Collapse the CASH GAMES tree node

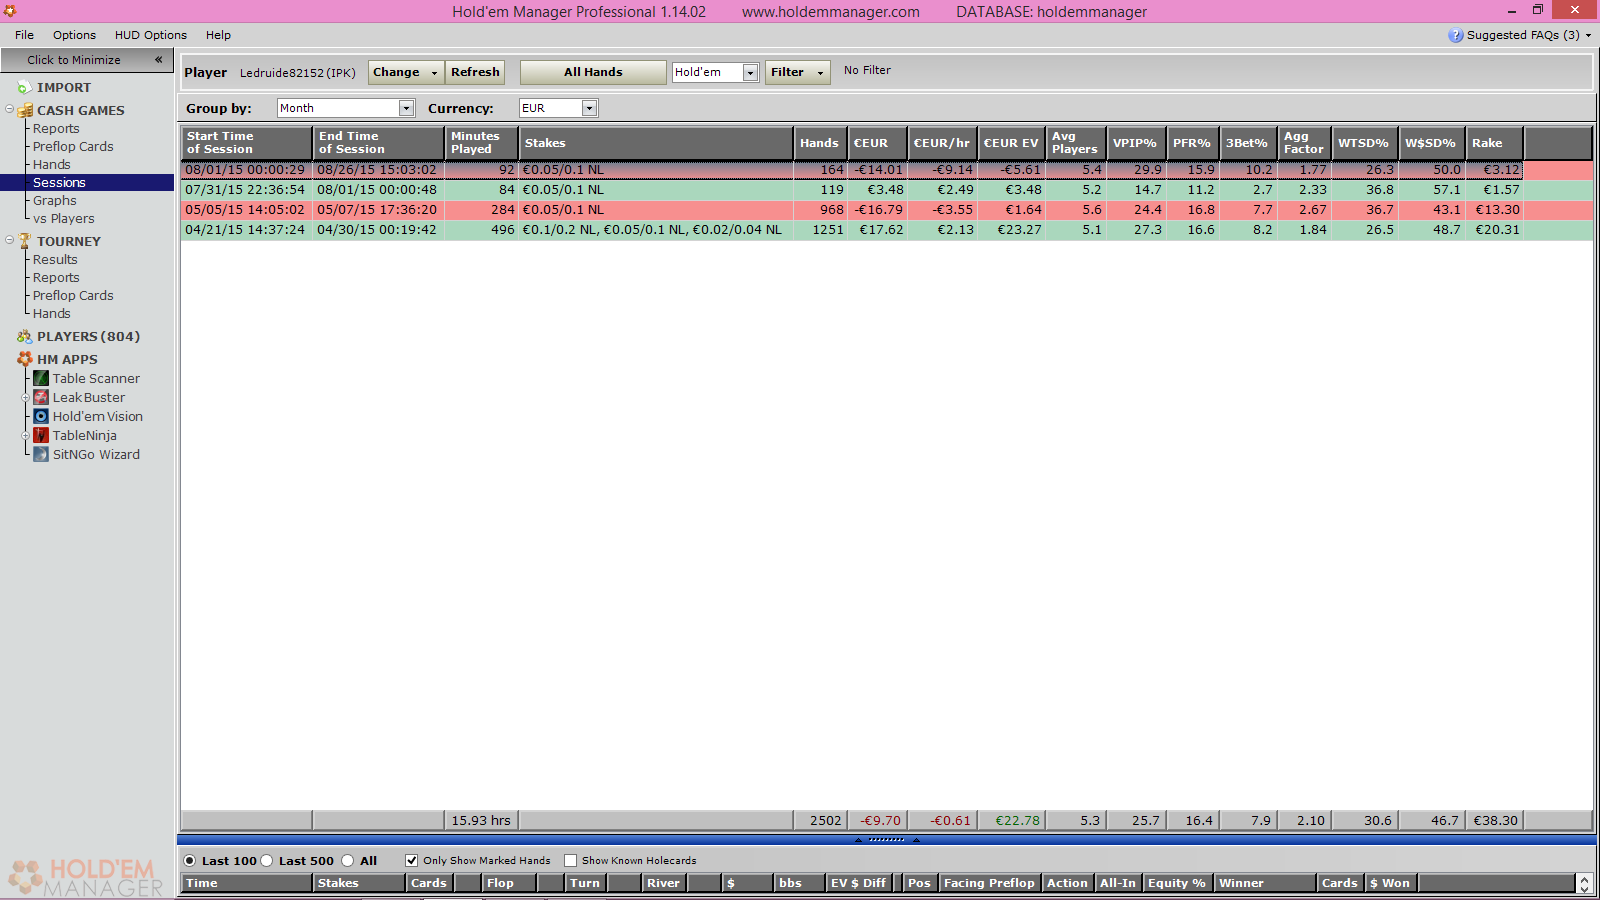9,110
